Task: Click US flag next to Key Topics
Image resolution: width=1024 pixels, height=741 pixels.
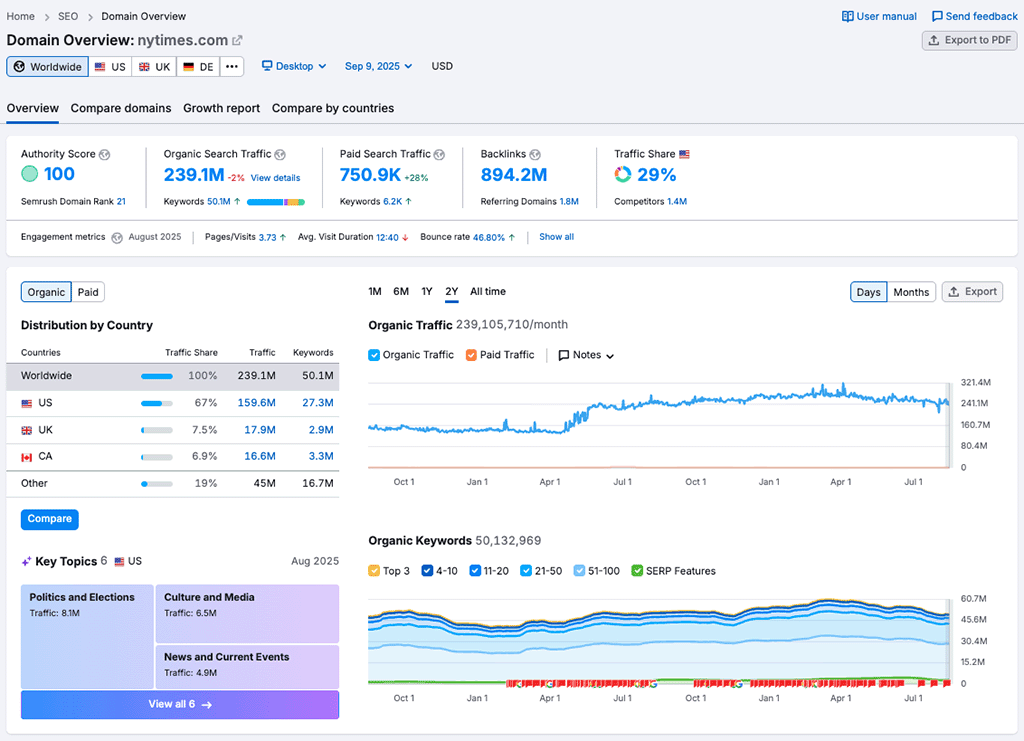Action: [120, 561]
